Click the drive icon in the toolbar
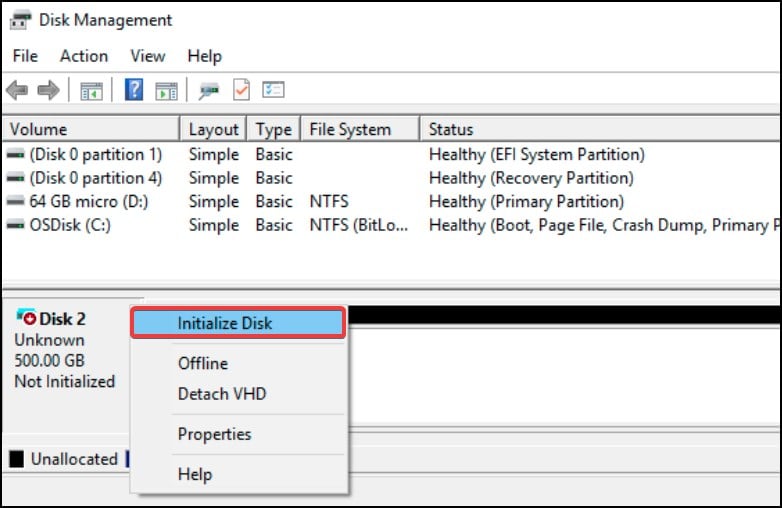 pyautogui.click(x=209, y=90)
